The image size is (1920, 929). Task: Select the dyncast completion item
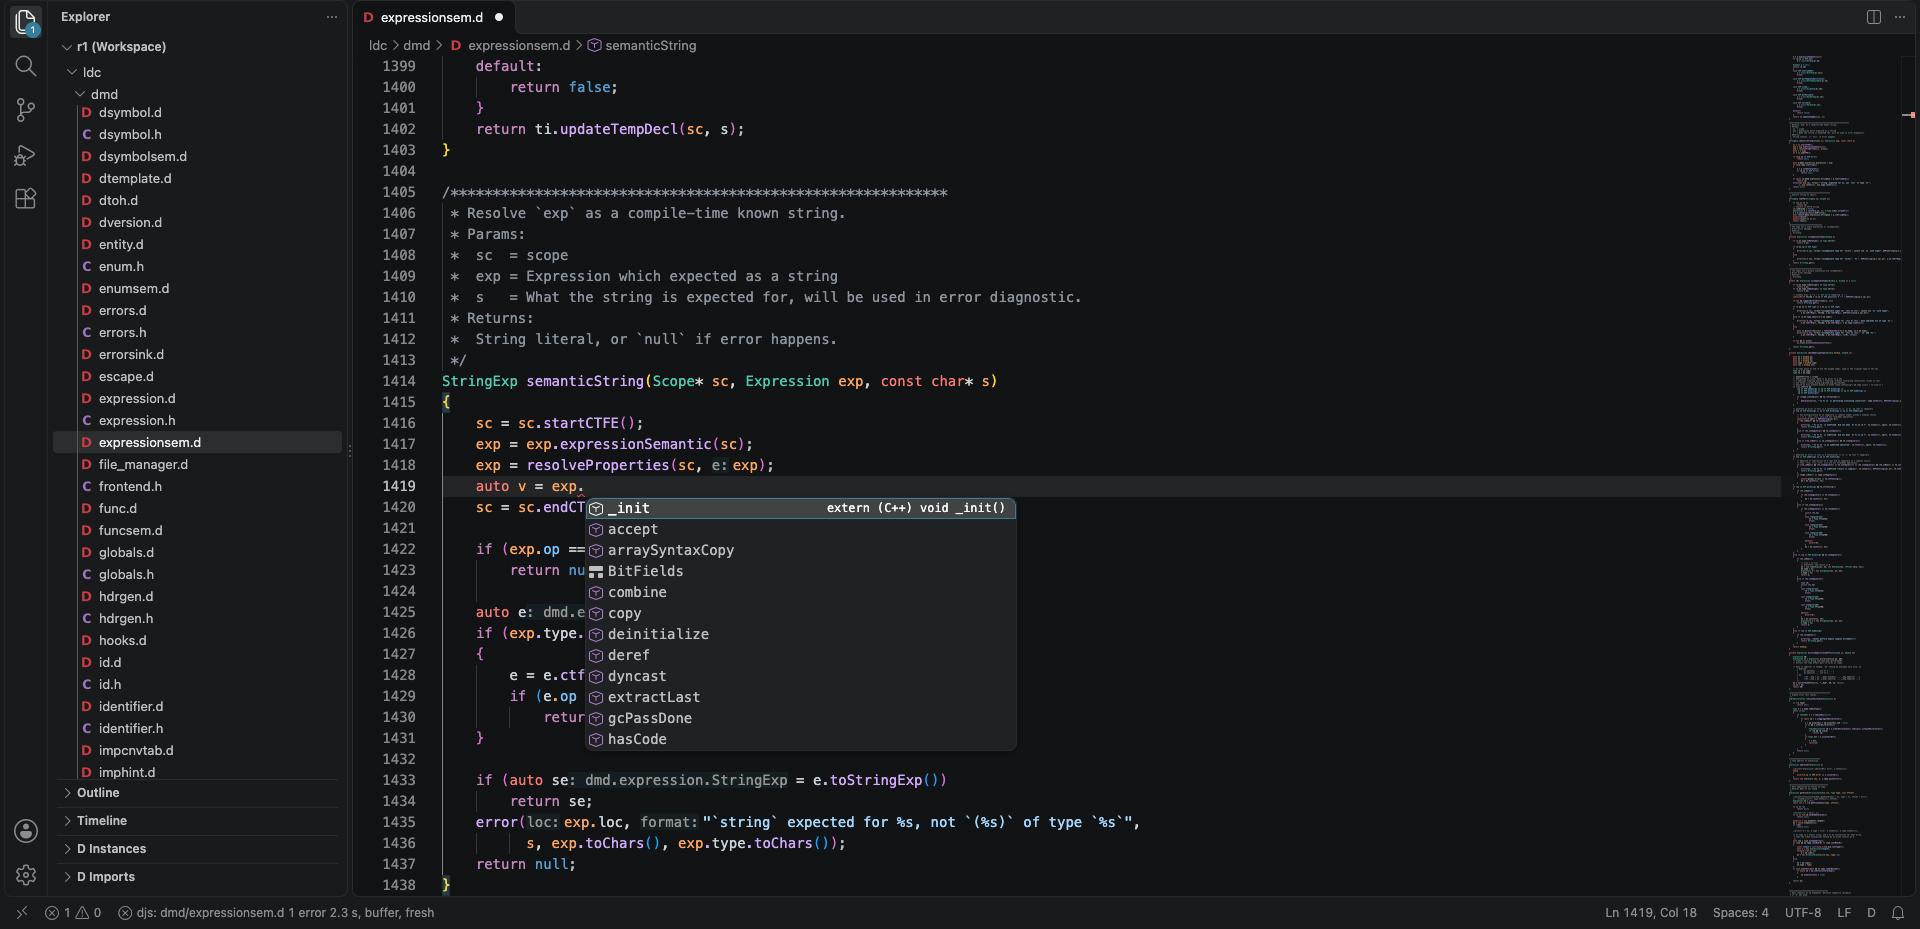coord(801,677)
